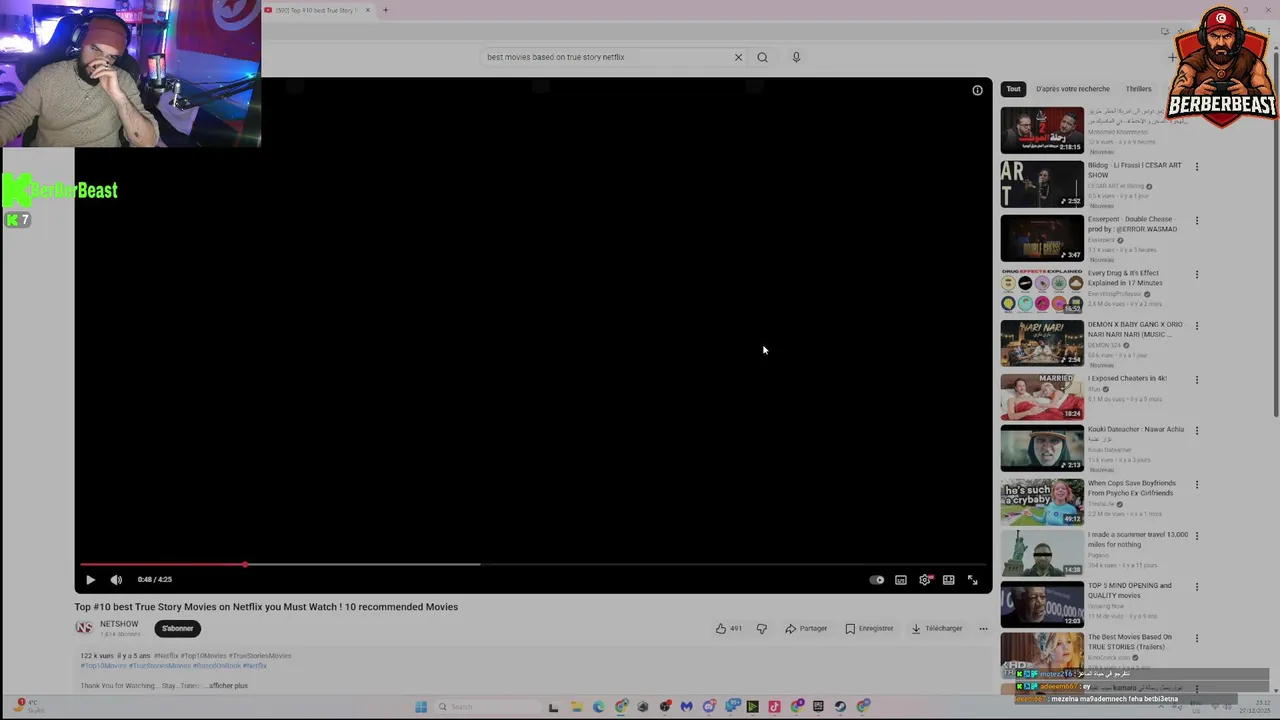This screenshot has width=1280, height=720.
Task: Toggle the autoplay switch in the player
Action: pyautogui.click(x=877, y=580)
